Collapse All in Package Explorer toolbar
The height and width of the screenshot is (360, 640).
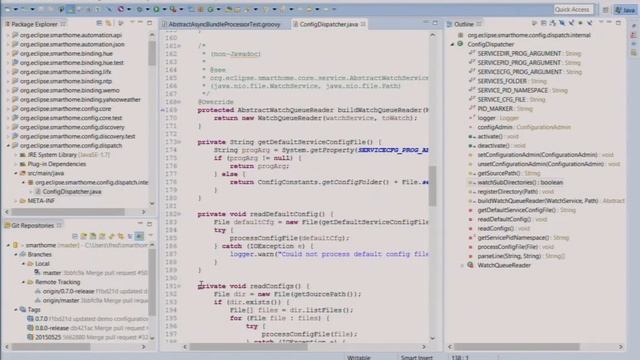(x=99, y=24)
